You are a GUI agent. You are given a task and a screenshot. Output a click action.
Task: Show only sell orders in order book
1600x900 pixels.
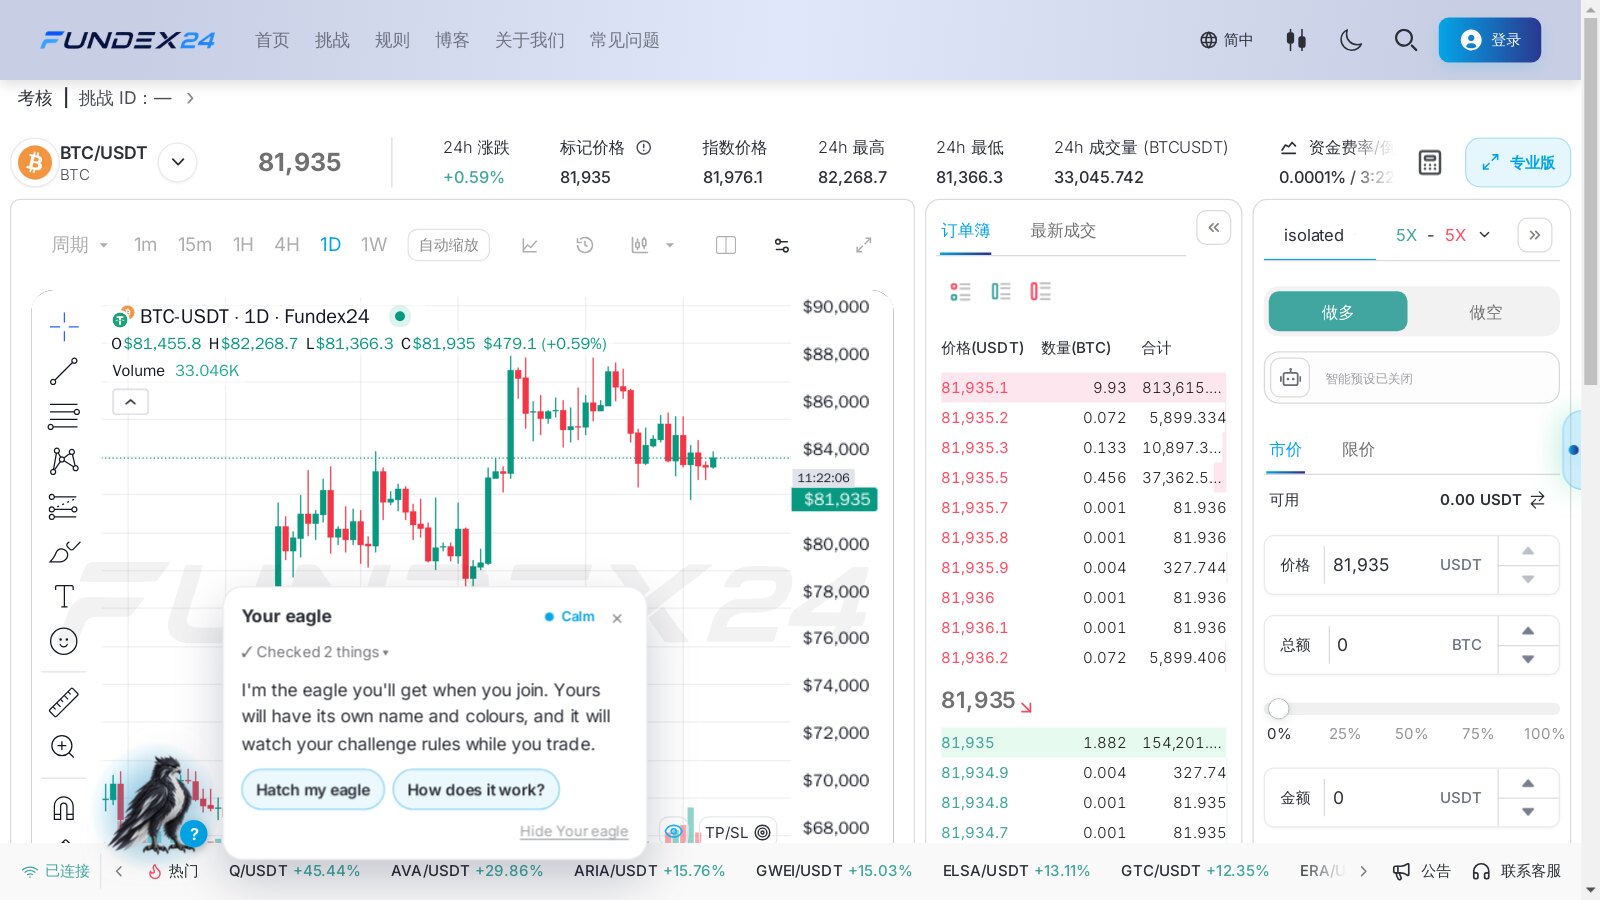[x=1041, y=291]
